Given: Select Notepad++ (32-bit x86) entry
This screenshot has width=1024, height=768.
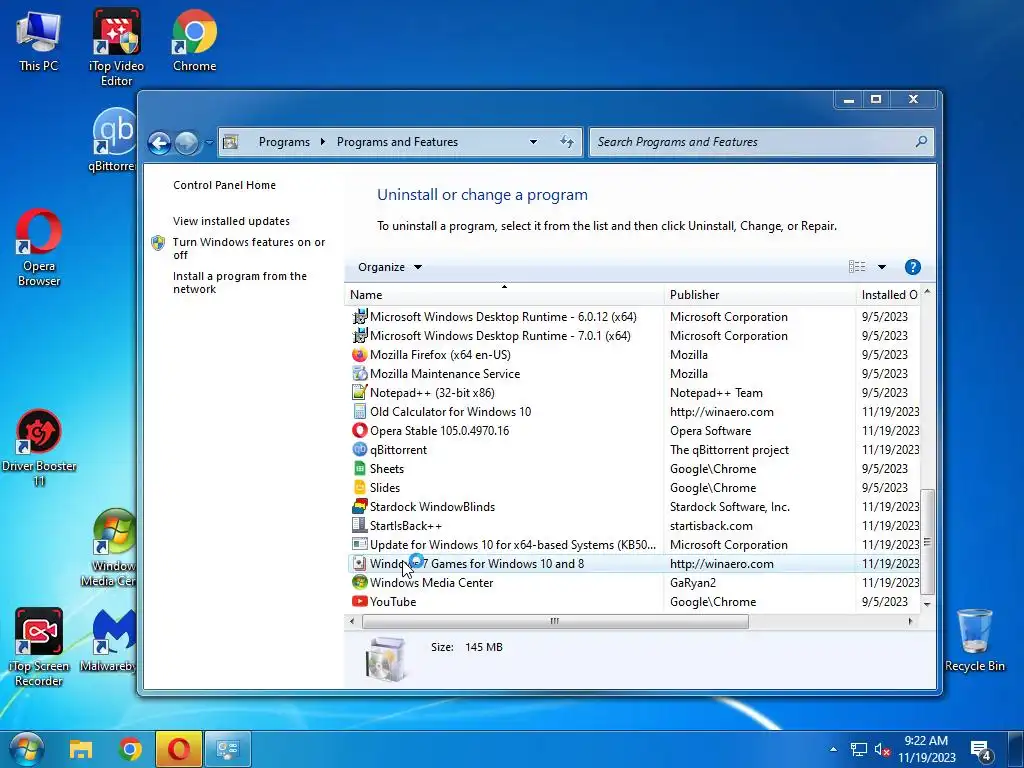Looking at the screenshot, I should (x=632, y=392).
